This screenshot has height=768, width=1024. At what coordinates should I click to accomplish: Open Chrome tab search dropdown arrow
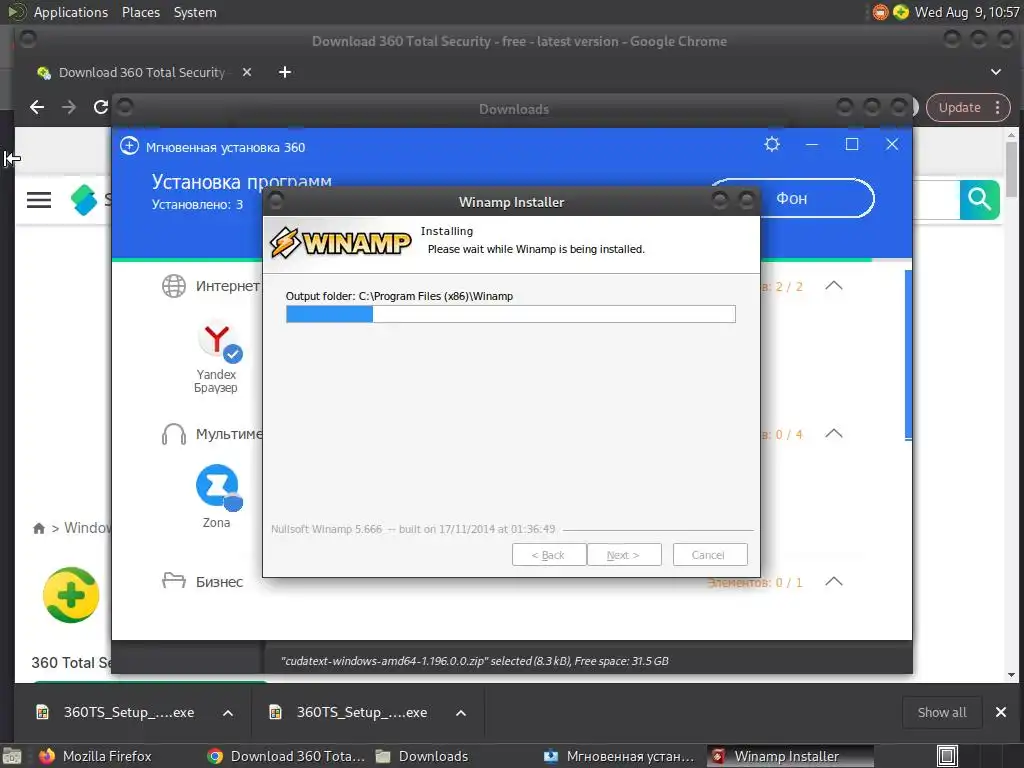pyautogui.click(x=996, y=72)
